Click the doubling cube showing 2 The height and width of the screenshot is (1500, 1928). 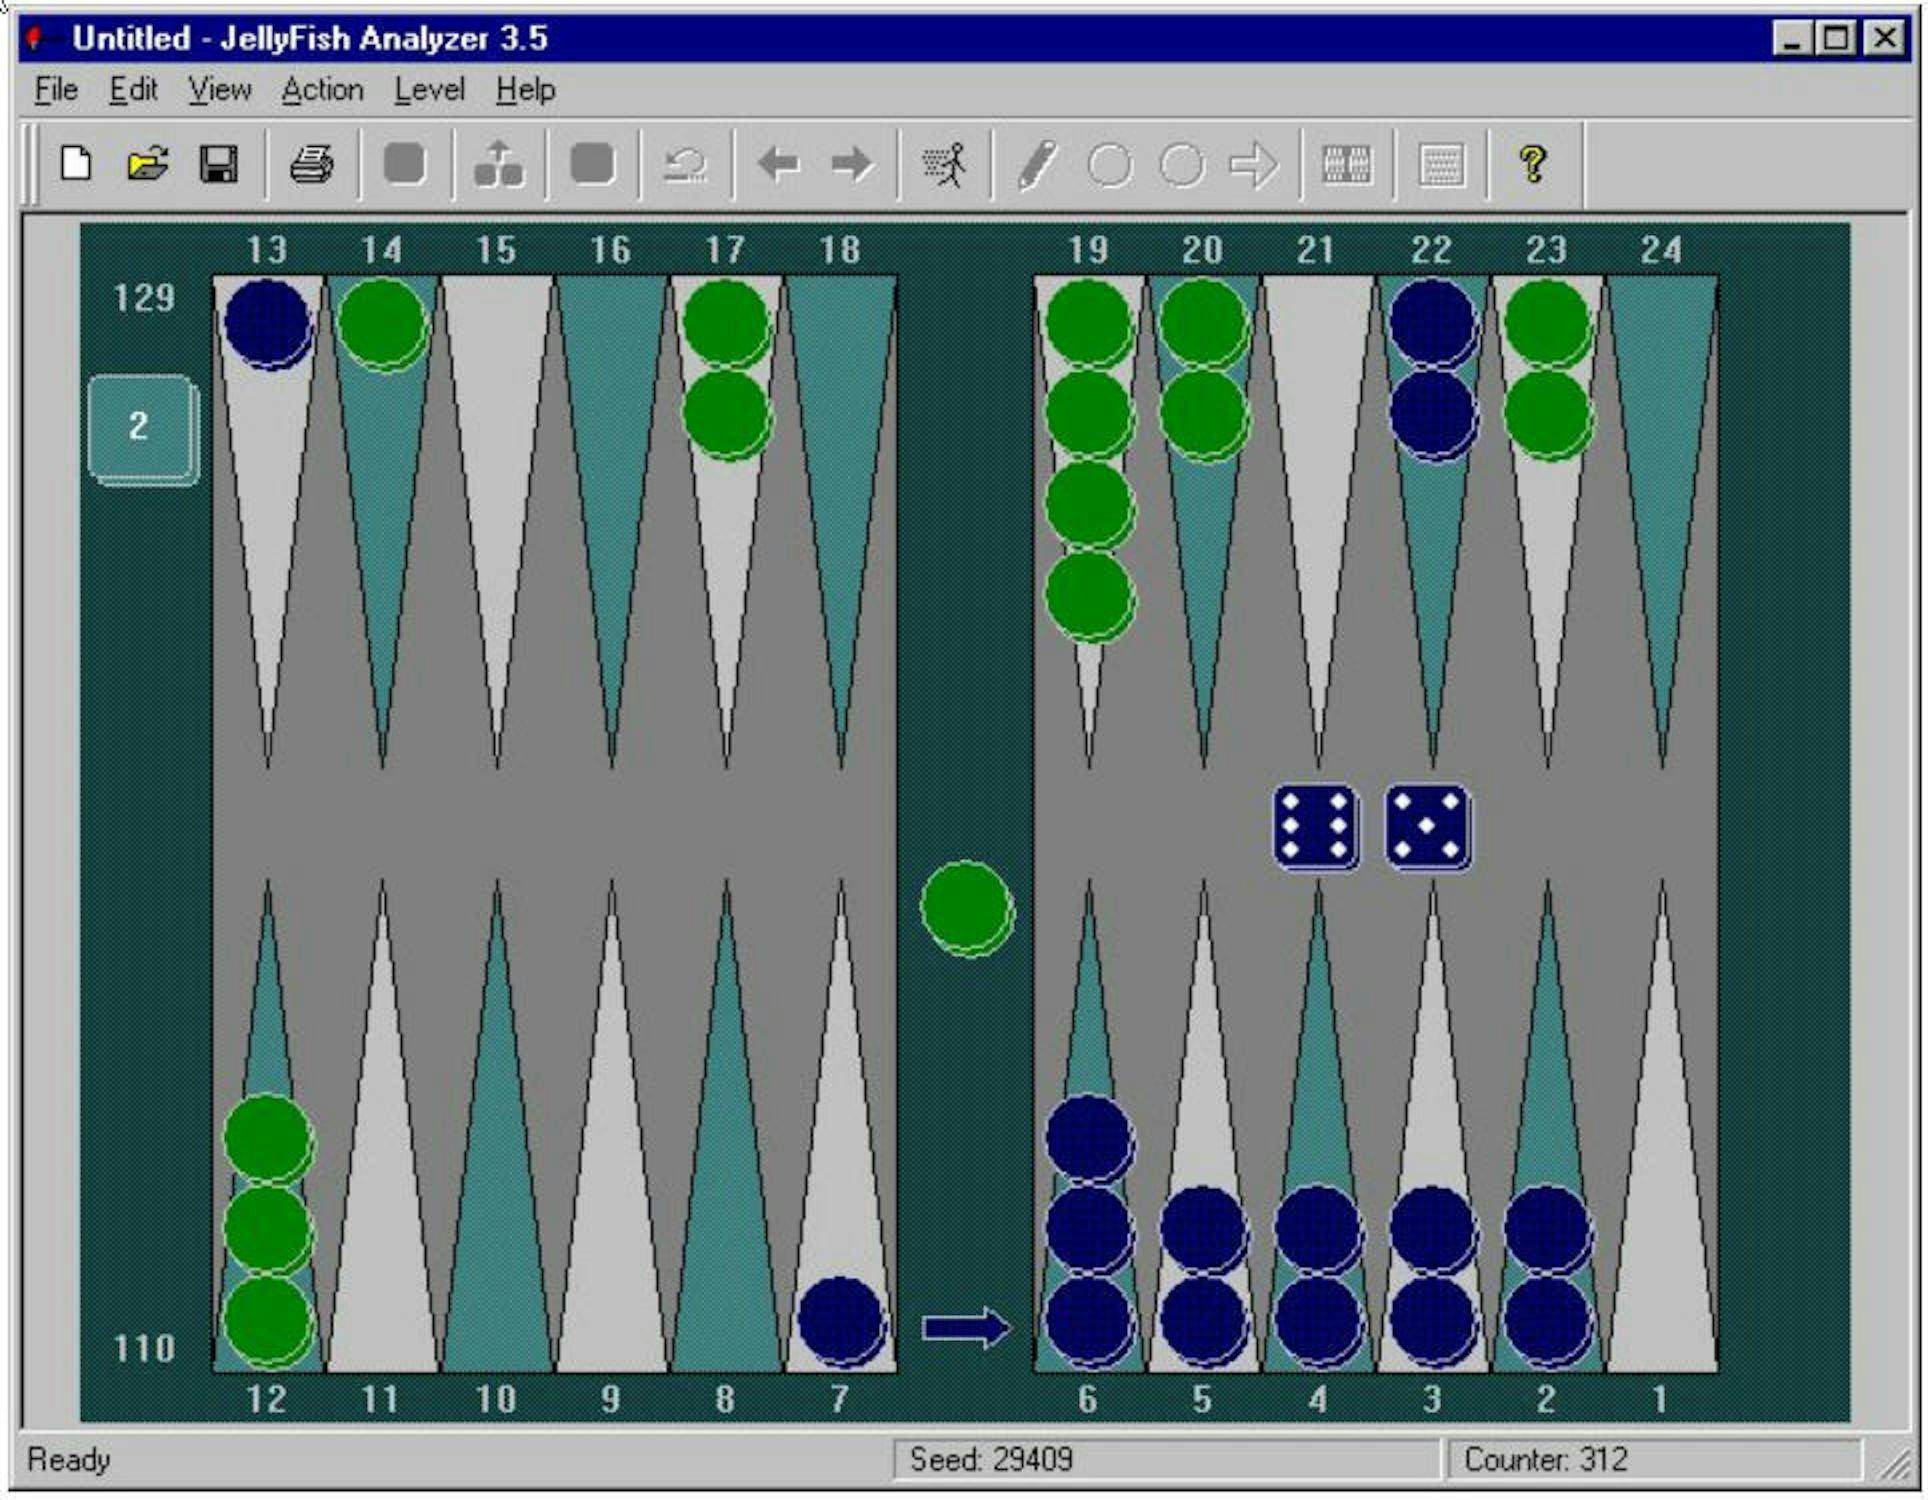pyautogui.click(x=140, y=427)
